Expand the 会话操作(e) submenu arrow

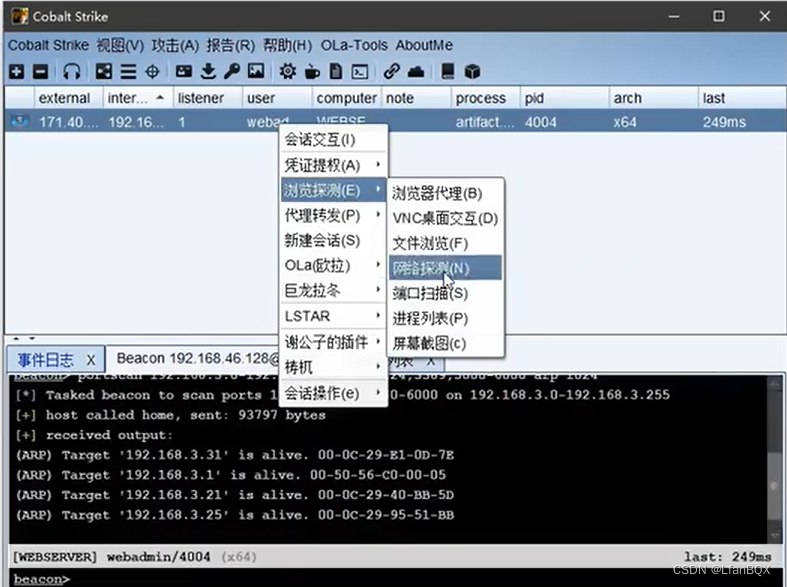[378, 392]
